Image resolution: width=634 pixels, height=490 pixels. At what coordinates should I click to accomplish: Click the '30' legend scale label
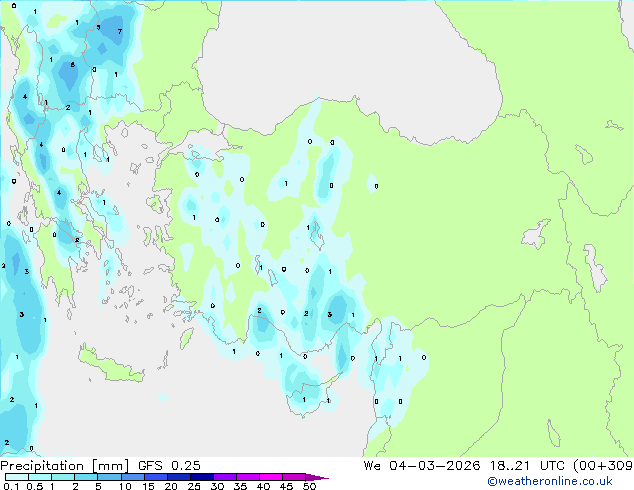[x=218, y=486]
